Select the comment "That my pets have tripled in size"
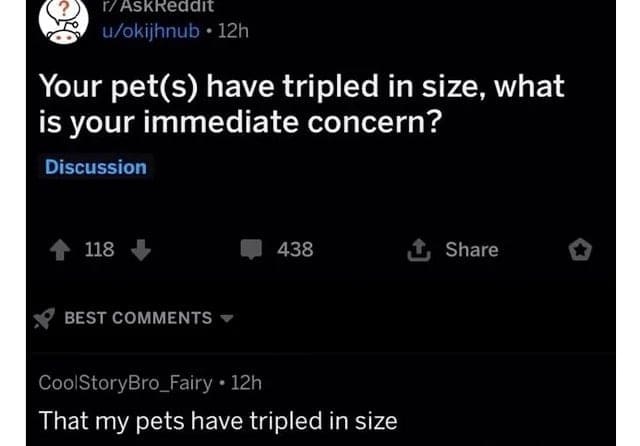Screen dimensions: 640x446 (x=217, y=420)
